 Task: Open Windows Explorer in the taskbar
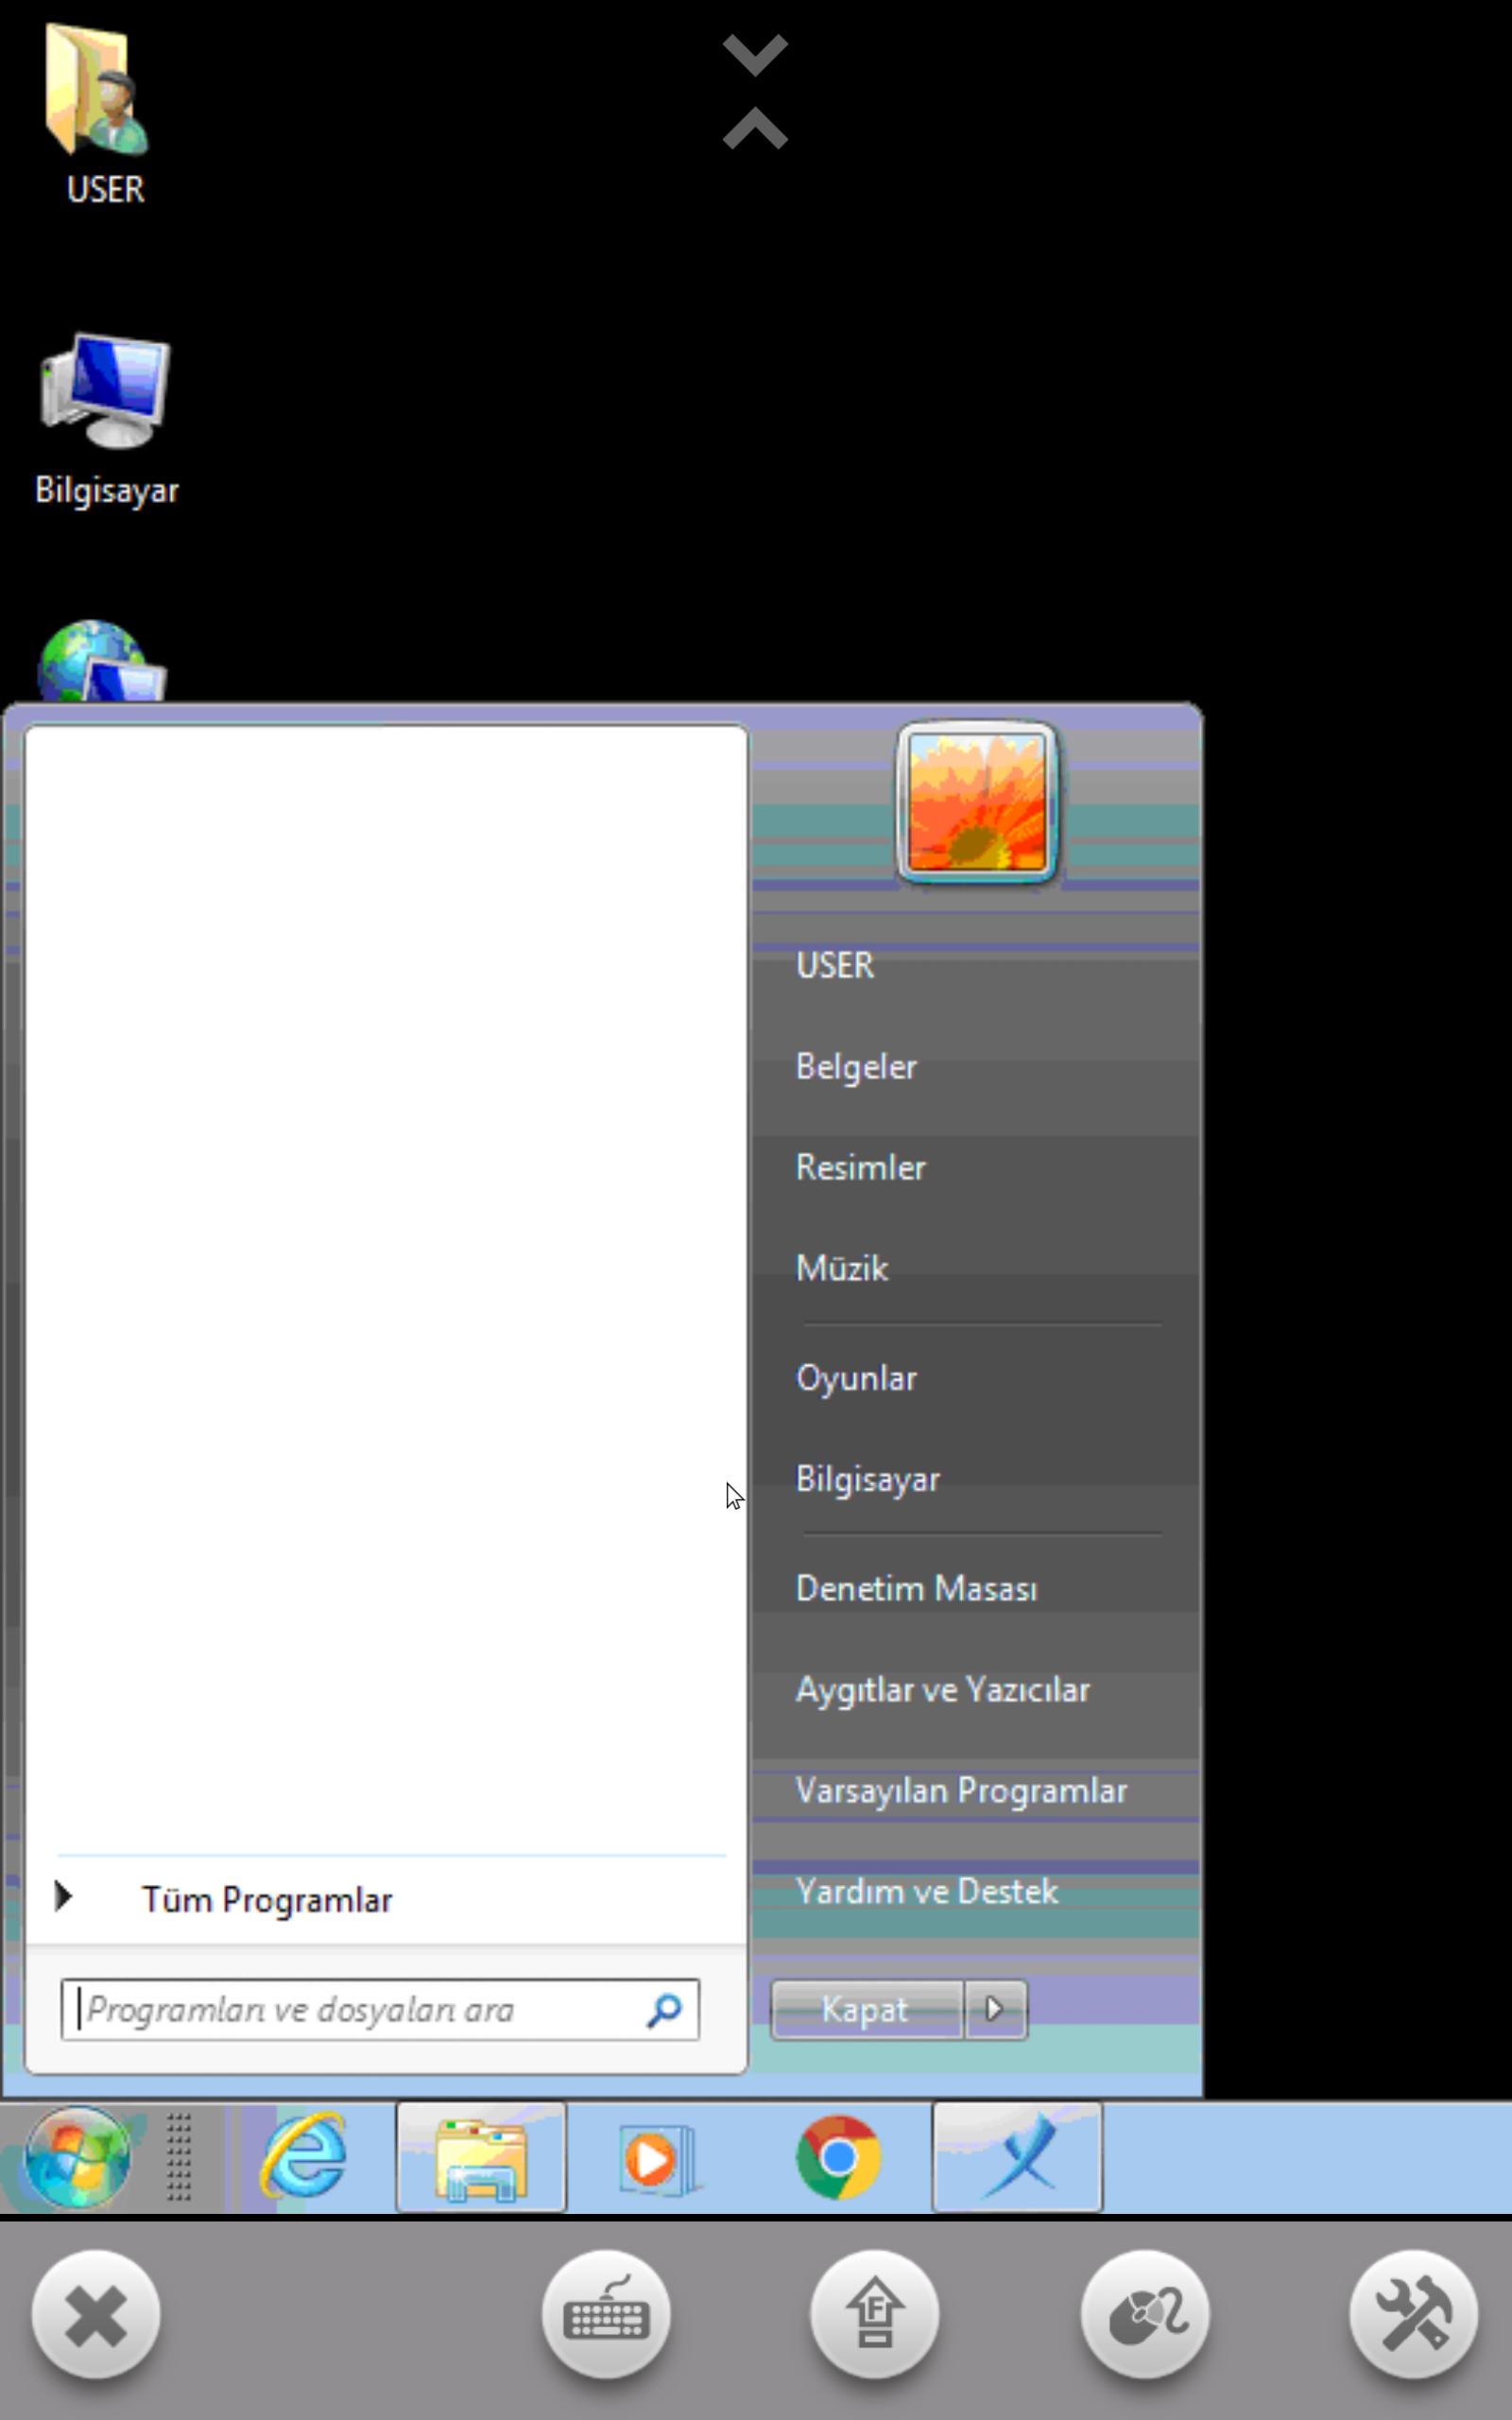pos(481,2157)
